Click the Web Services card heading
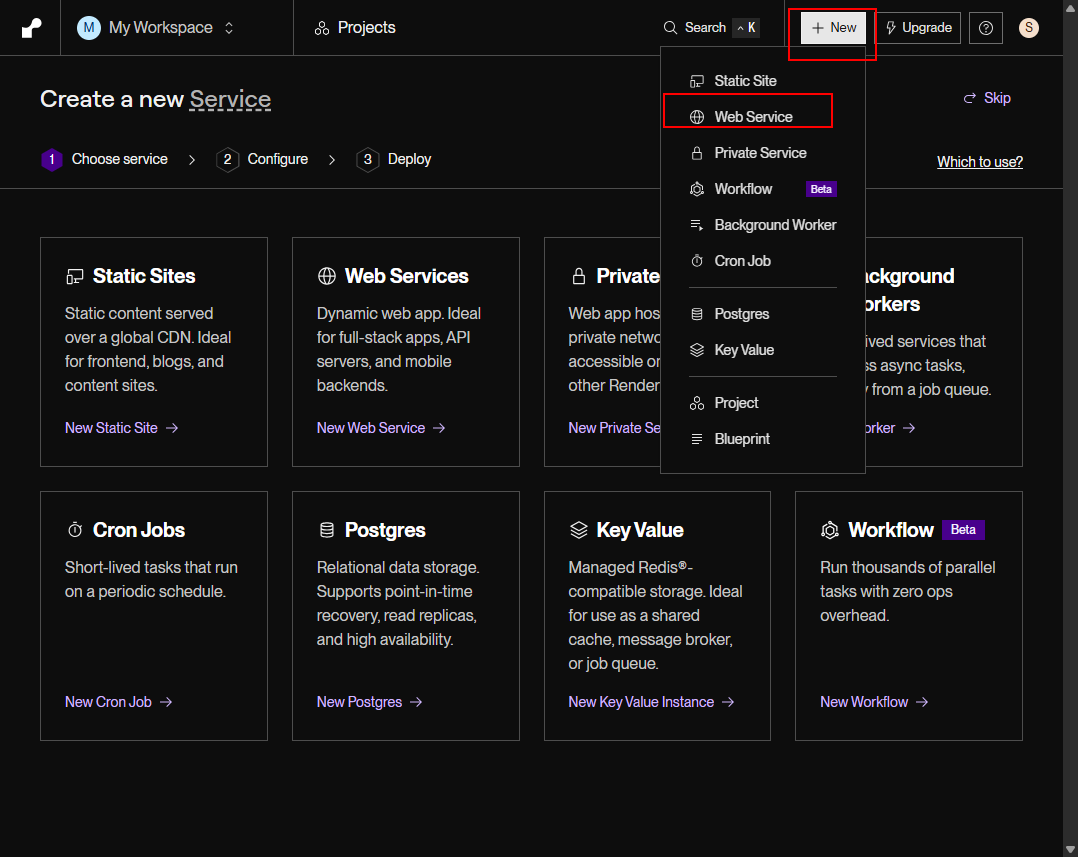1078x857 pixels. coord(406,276)
